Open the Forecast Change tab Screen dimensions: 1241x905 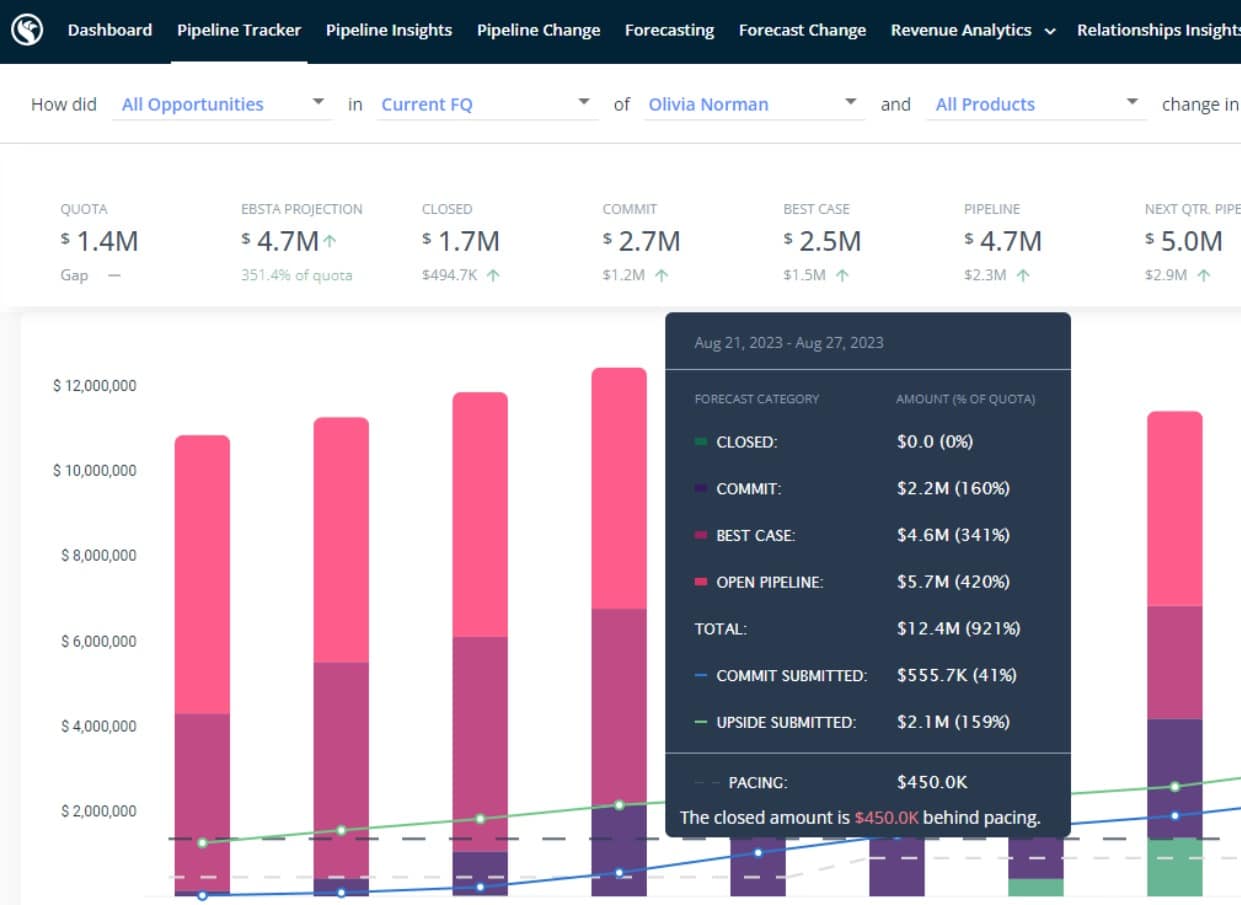tap(803, 30)
